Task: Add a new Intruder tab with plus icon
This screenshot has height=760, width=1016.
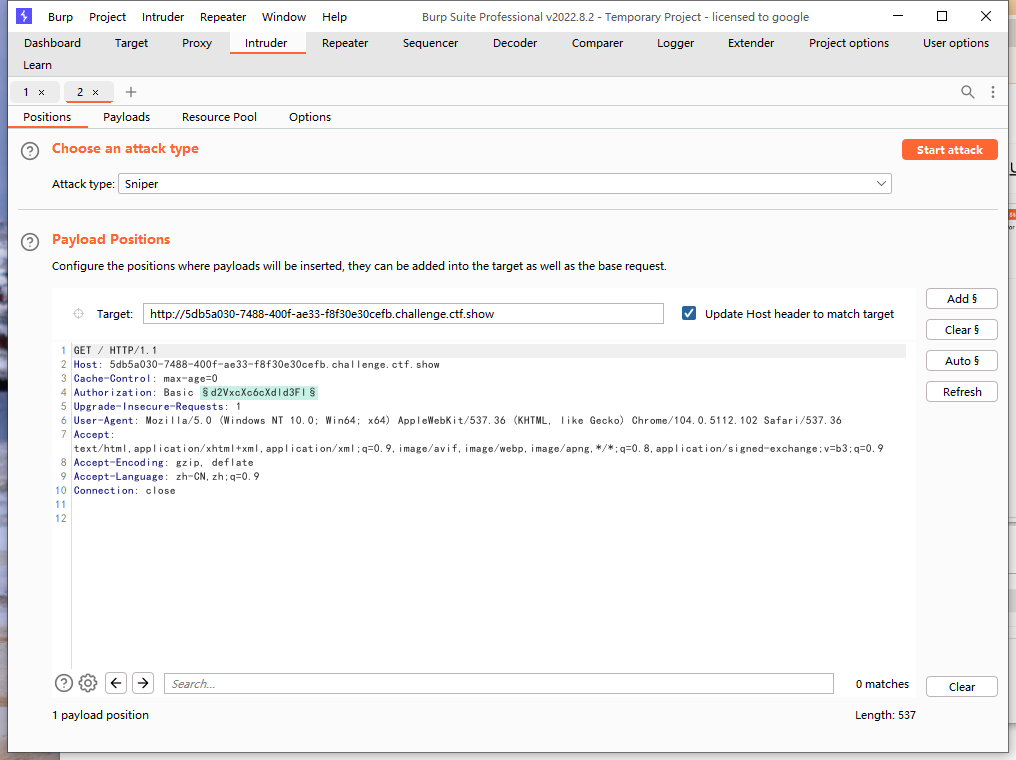Action: (x=131, y=92)
